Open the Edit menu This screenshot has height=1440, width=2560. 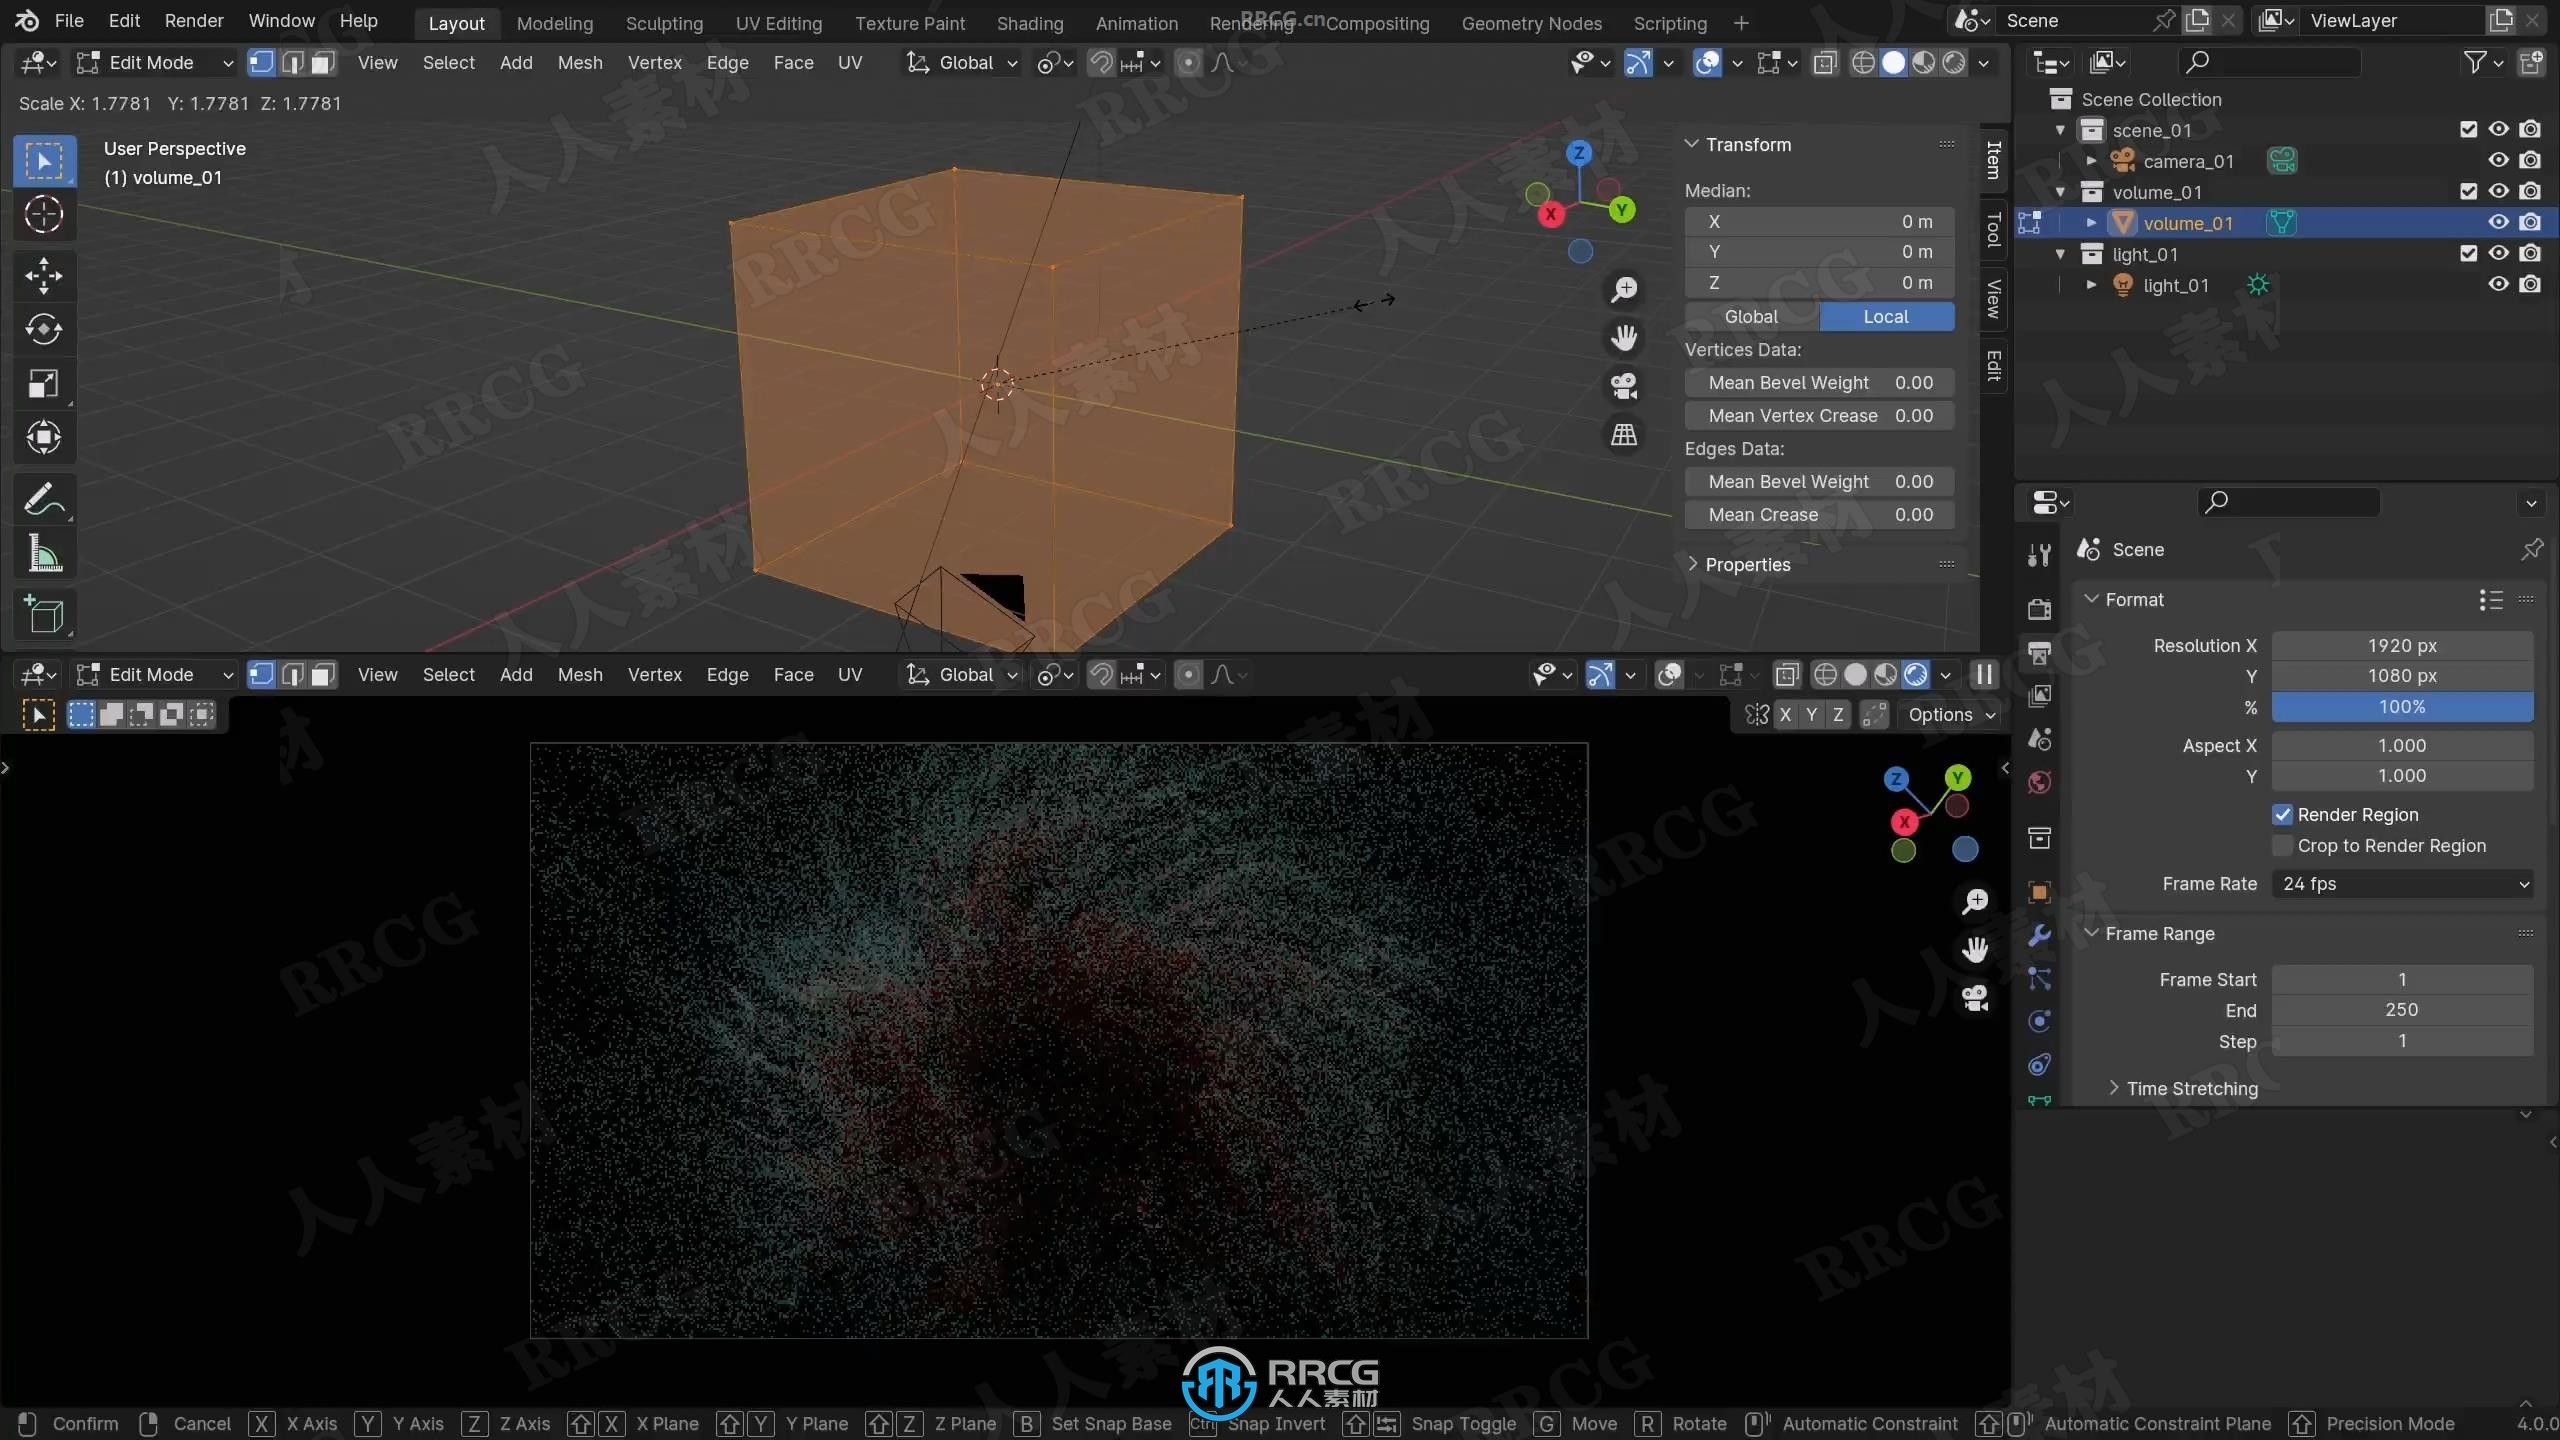point(123,19)
